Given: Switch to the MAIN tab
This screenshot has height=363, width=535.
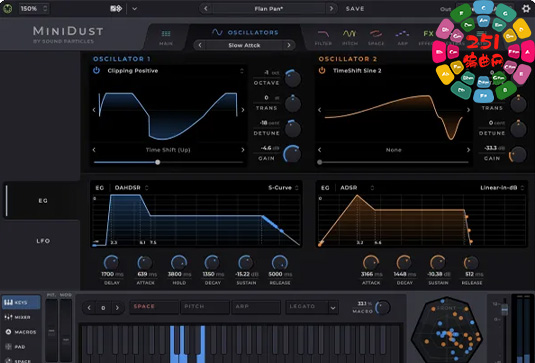Looking at the screenshot, I should pyautogui.click(x=166, y=37).
